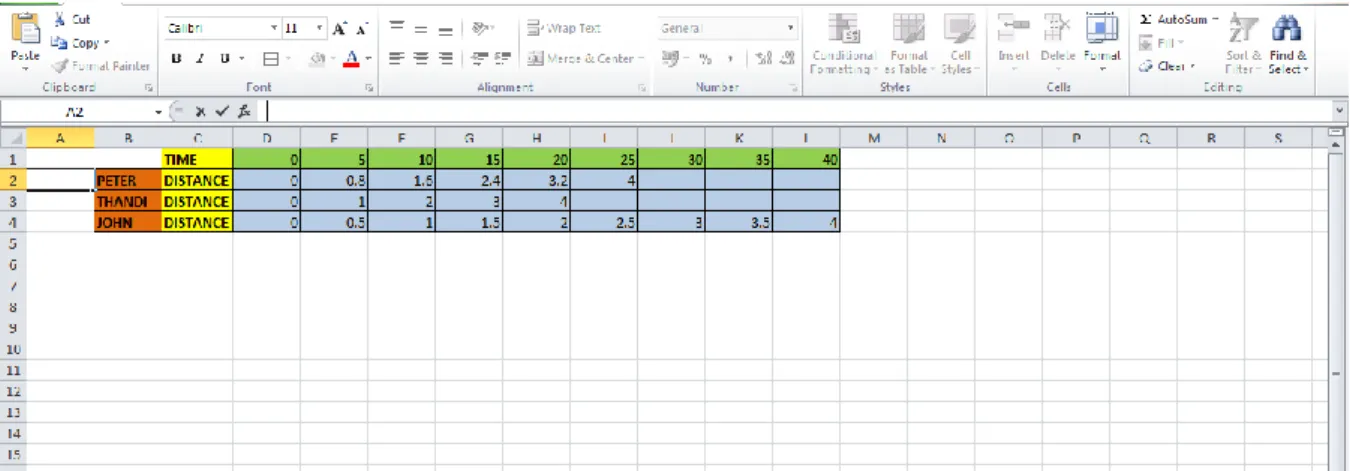Increase font size with large A
The width and height of the screenshot is (1350, 471).
pos(340,29)
